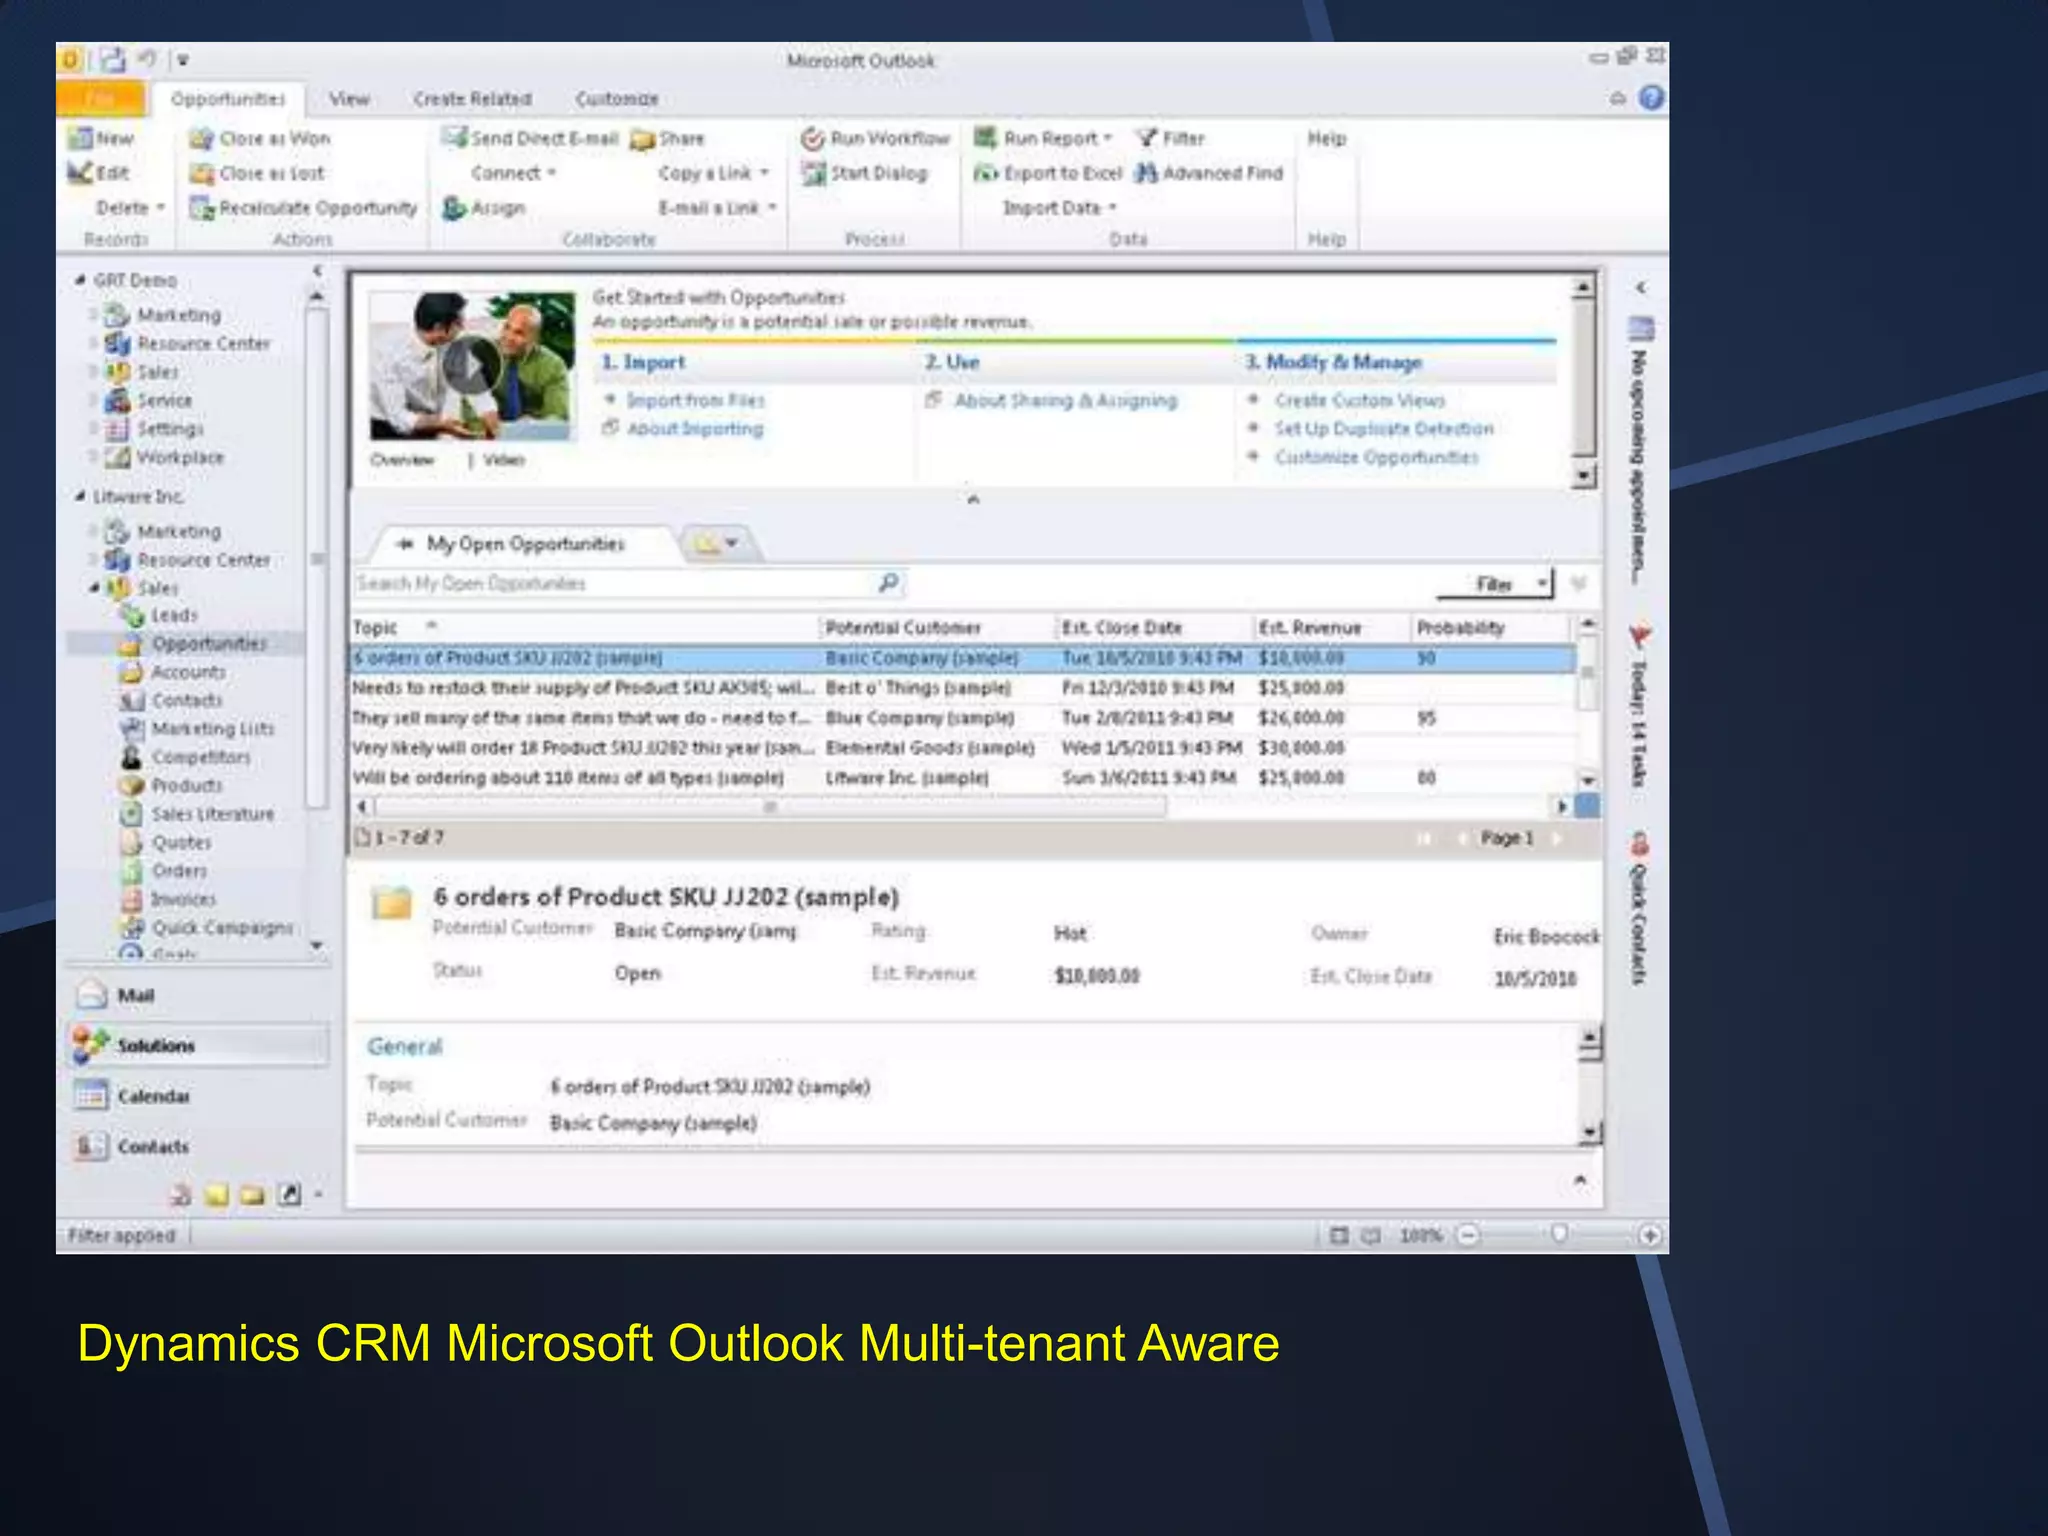Screen dimensions: 2048x1536
Task: Click the Close as Won icon
Action: click(202, 138)
